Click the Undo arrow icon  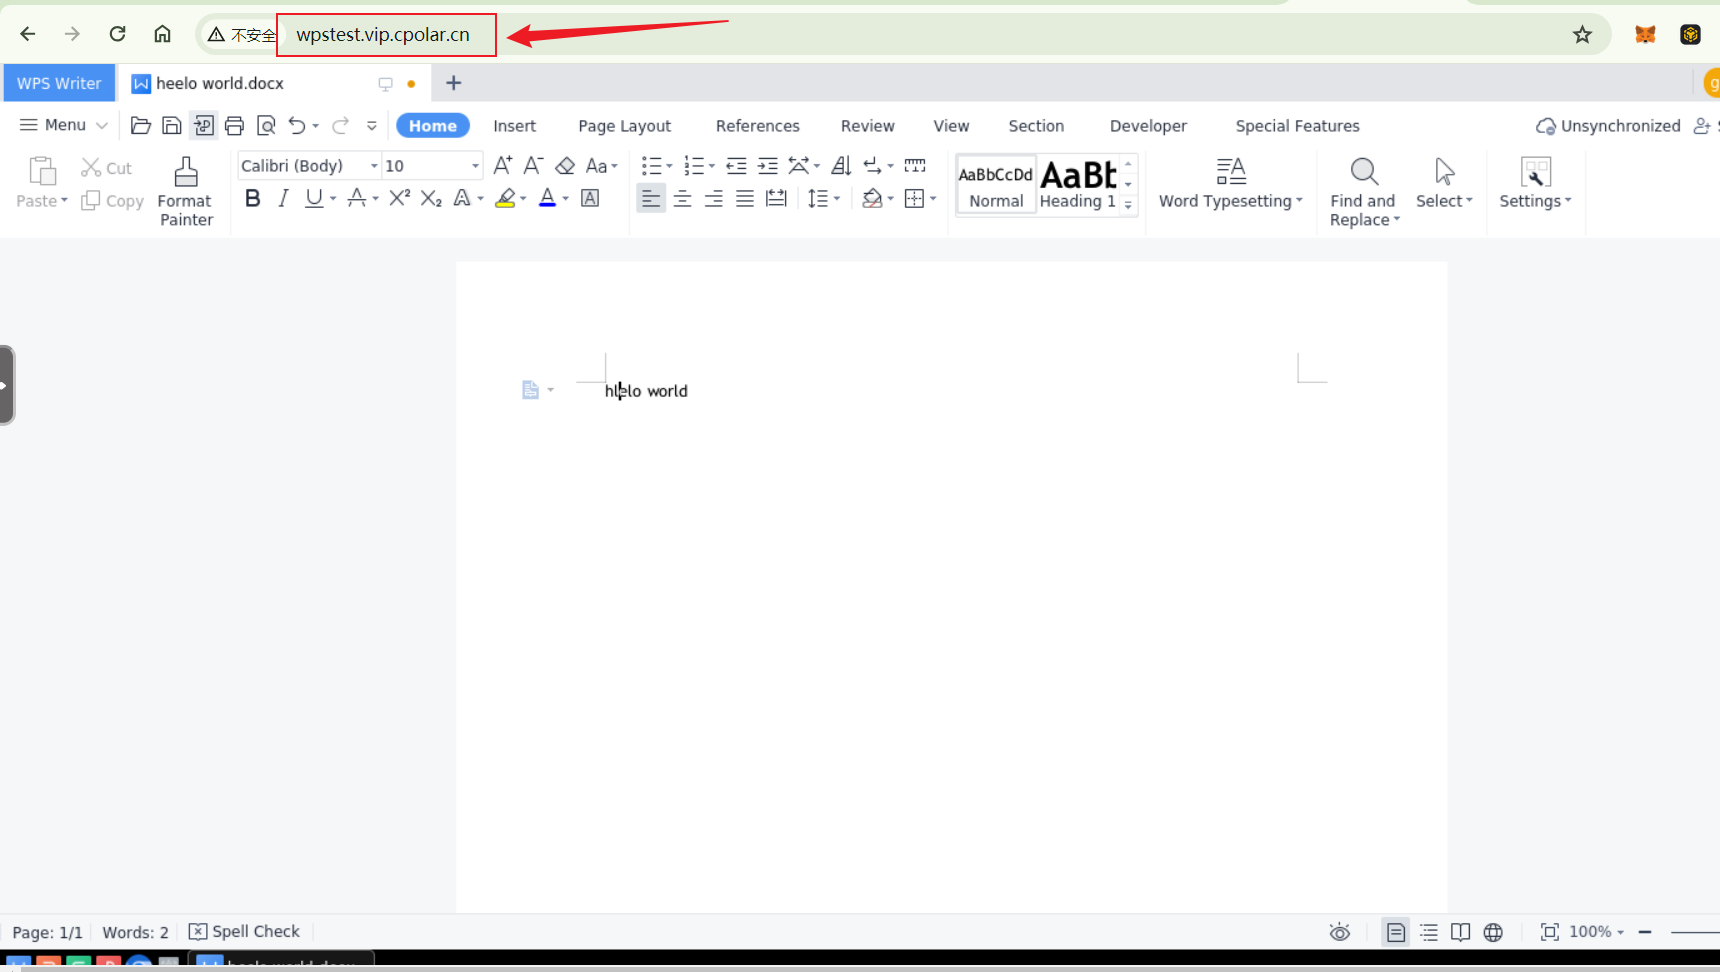click(x=297, y=126)
